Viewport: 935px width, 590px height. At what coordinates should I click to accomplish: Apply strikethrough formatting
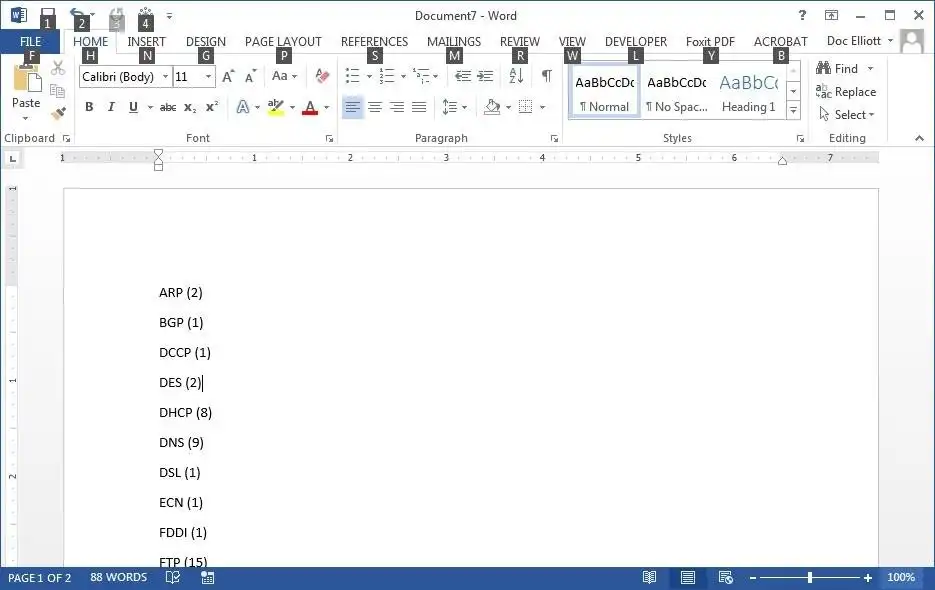tap(168, 107)
